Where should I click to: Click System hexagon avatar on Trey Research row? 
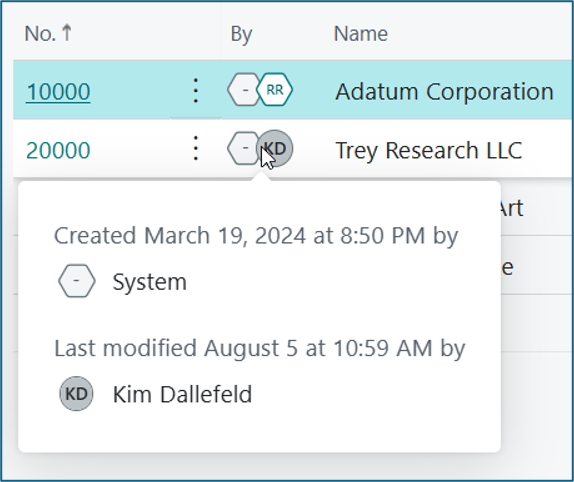[x=243, y=148]
